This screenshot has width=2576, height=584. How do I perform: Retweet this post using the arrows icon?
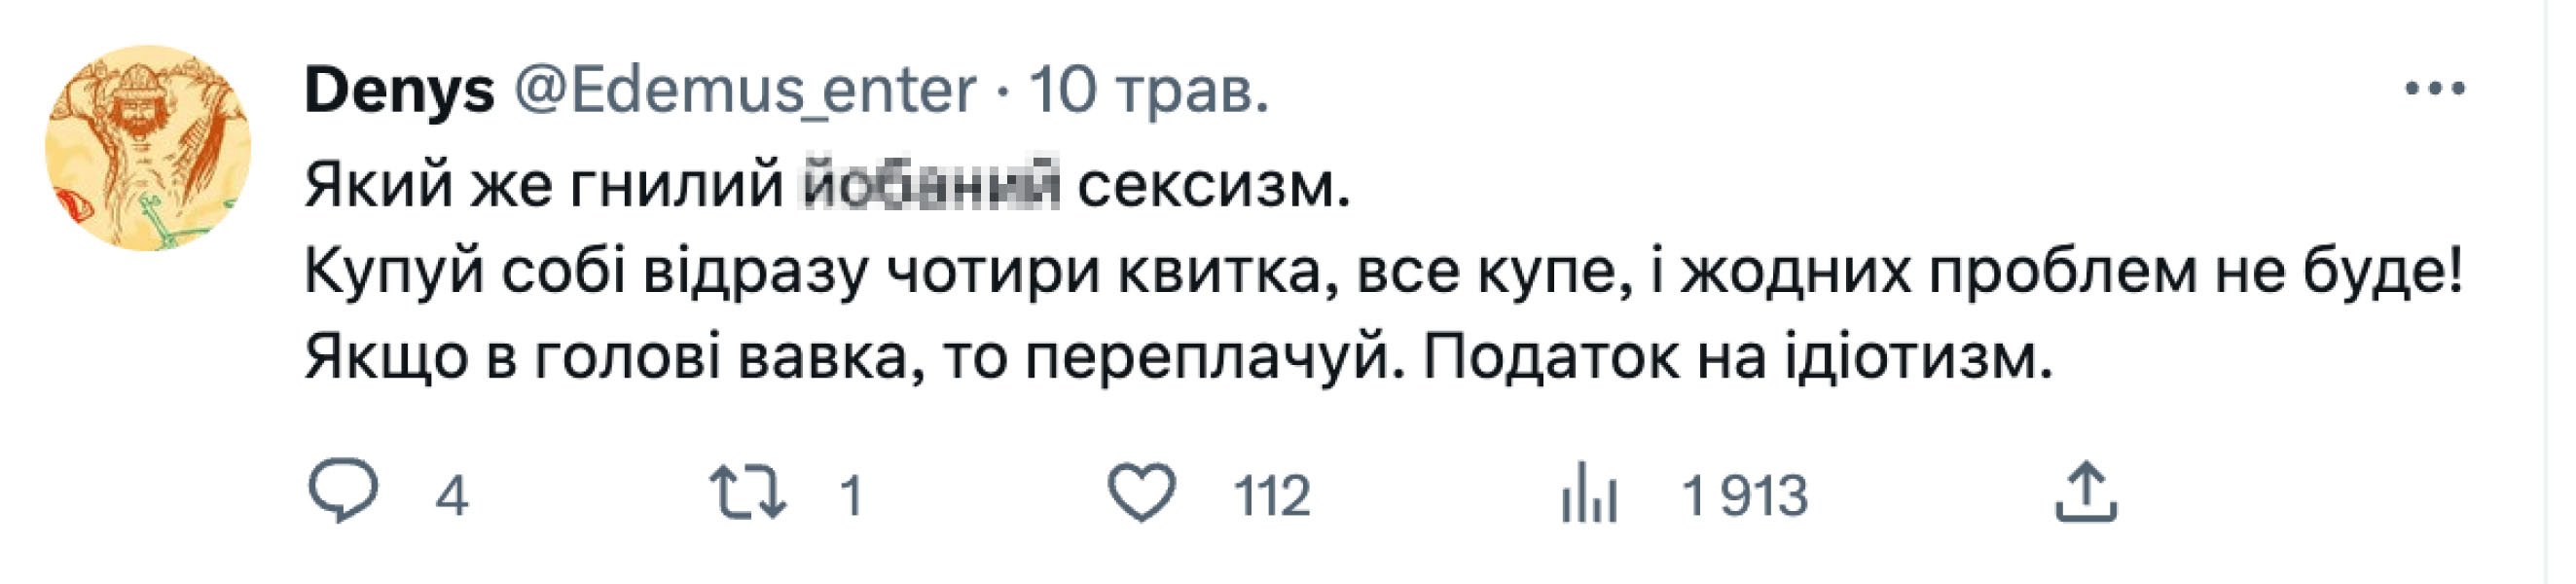[747, 495]
